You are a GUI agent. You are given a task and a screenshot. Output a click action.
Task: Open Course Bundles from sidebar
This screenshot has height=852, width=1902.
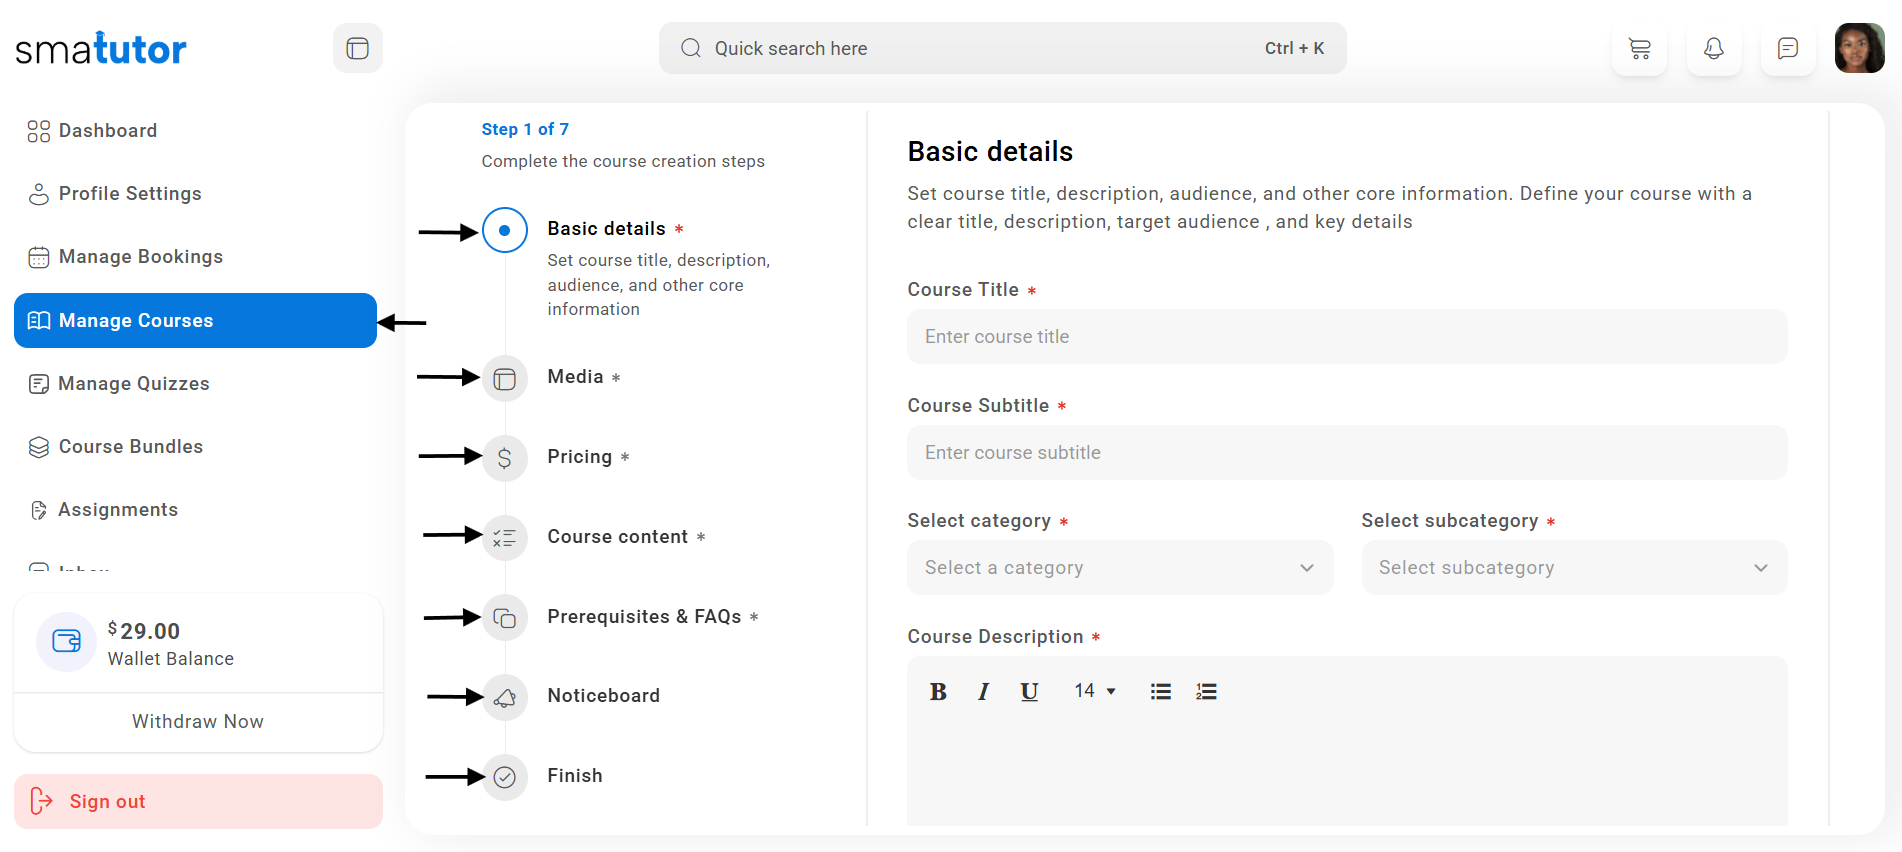click(130, 447)
